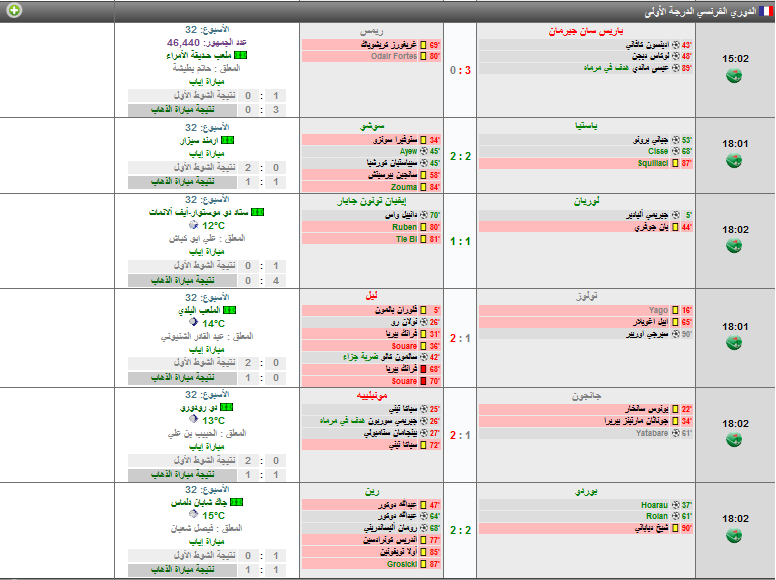Click the weather icon next to 14°C
776x580 pixels.
[x=194, y=323]
